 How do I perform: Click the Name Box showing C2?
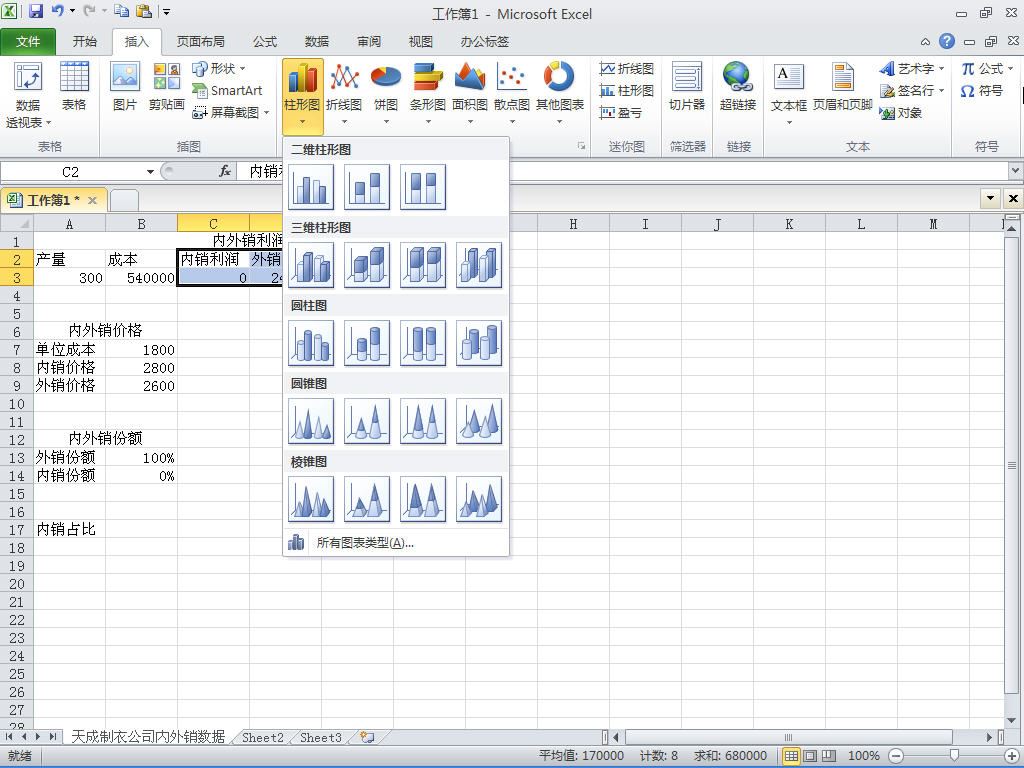coord(71,172)
